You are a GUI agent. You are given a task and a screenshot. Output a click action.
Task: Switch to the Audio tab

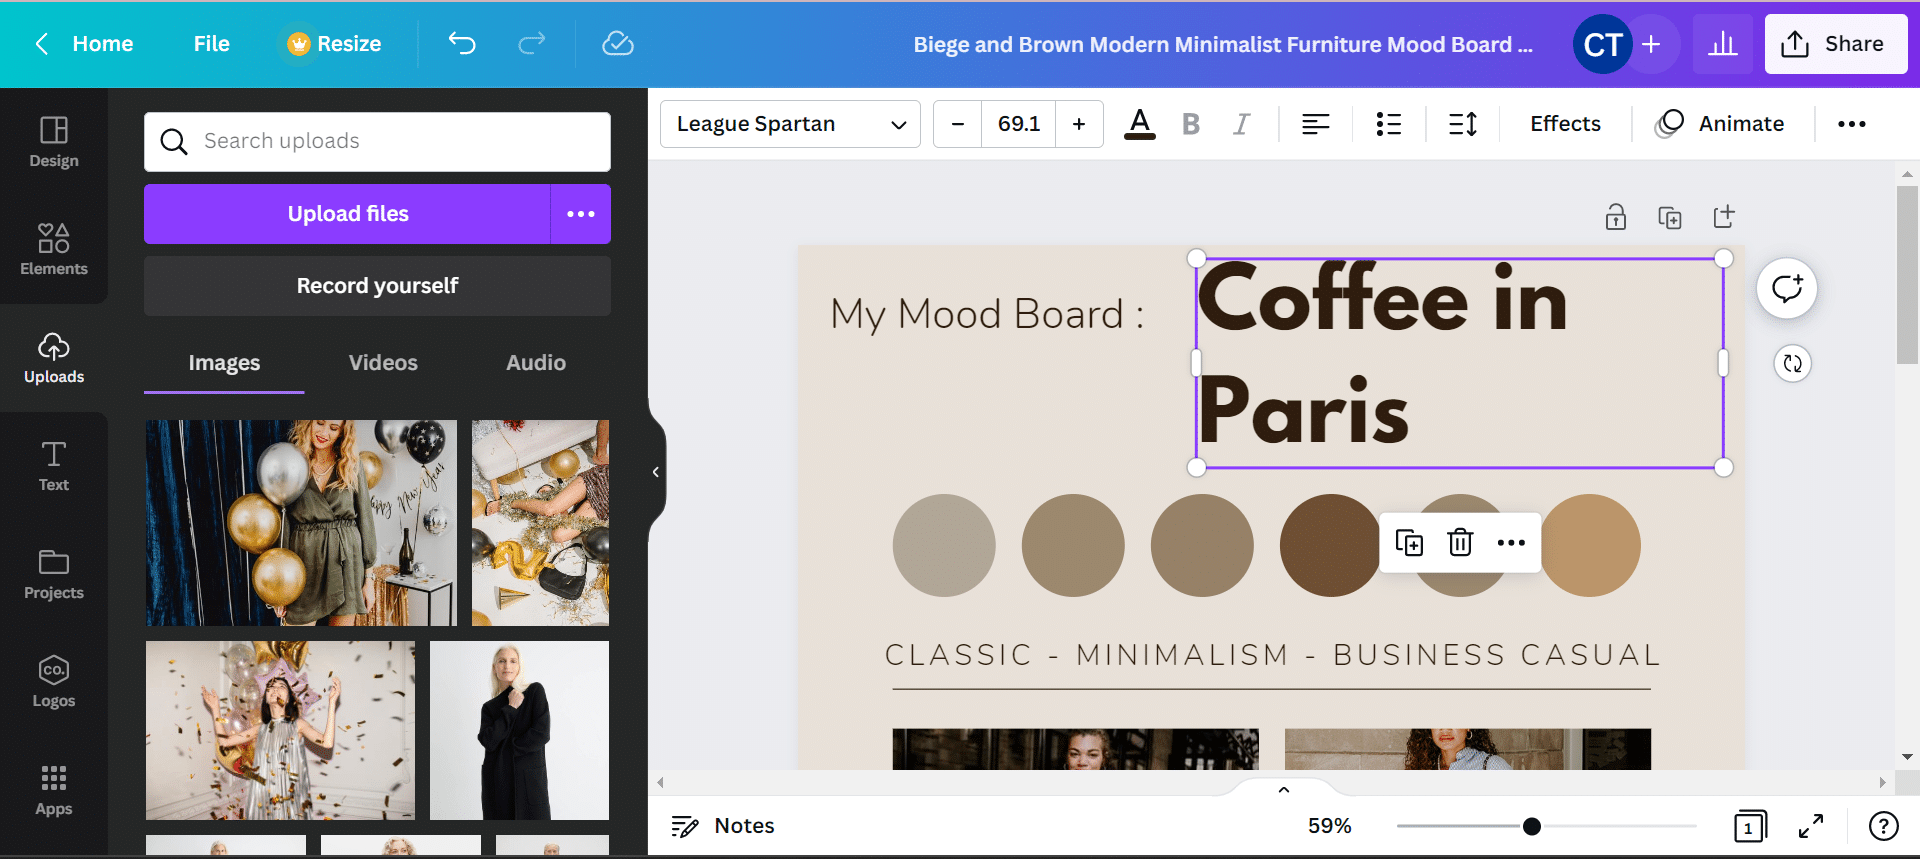click(536, 363)
